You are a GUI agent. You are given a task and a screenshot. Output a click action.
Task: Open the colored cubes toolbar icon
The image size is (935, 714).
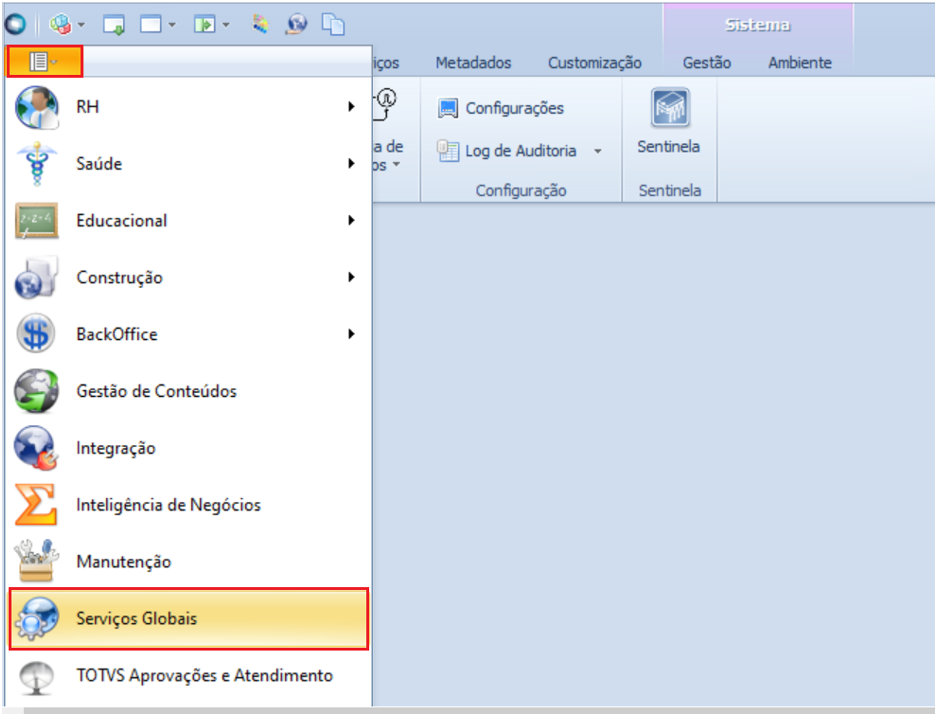(60, 24)
